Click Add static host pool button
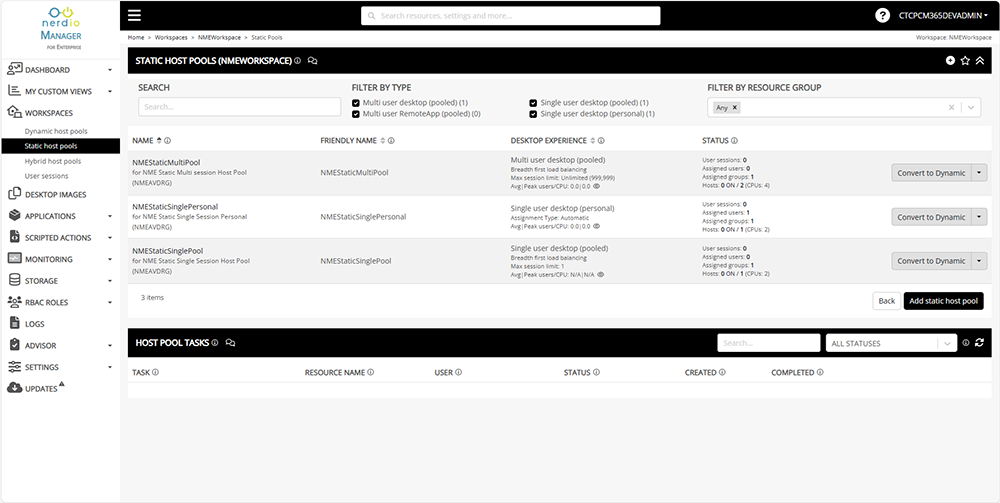Image resolution: width=1000 pixels, height=503 pixels. pyautogui.click(x=943, y=301)
